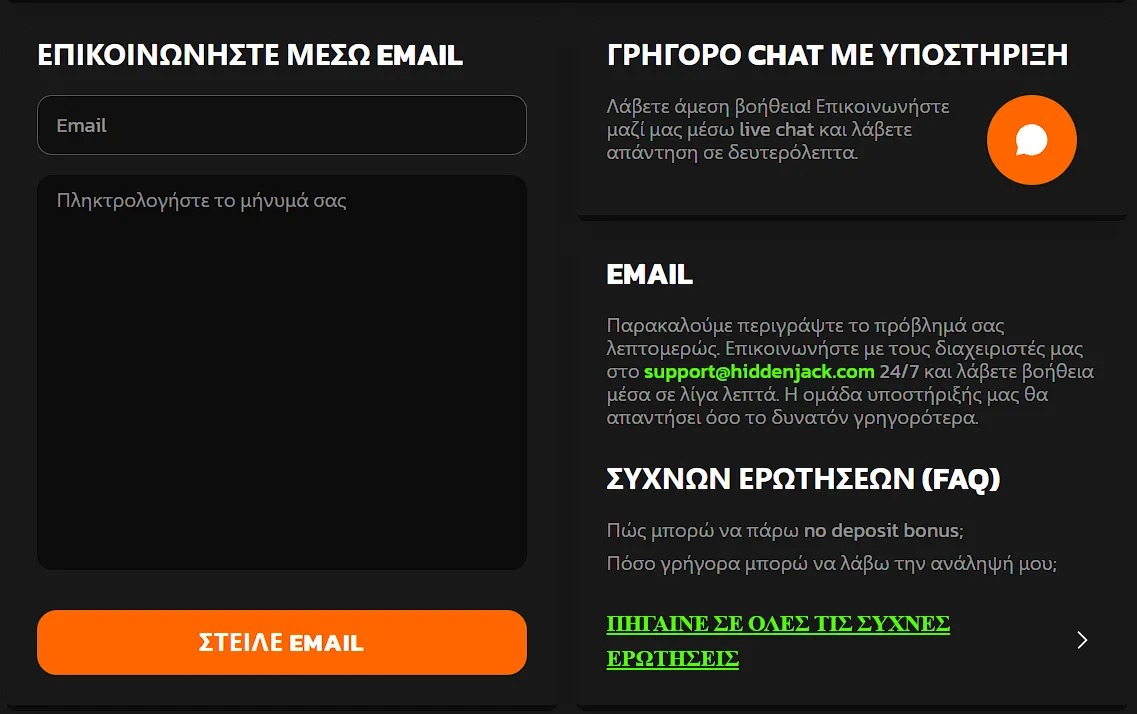Click the right chevron beside the FAQ link
This screenshot has width=1137, height=714.
(x=1082, y=640)
